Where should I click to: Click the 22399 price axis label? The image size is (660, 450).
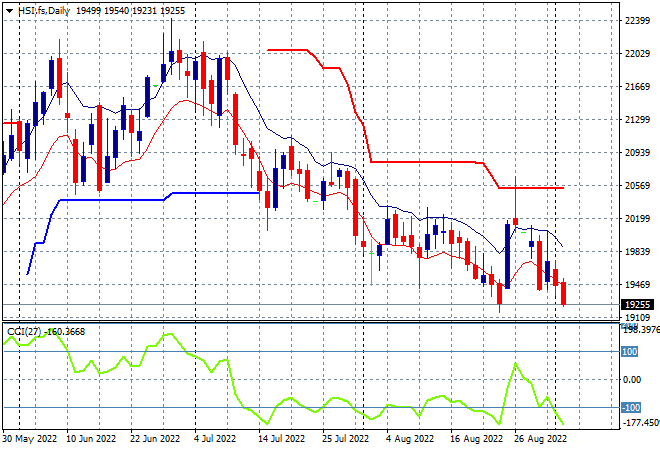(637, 20)
